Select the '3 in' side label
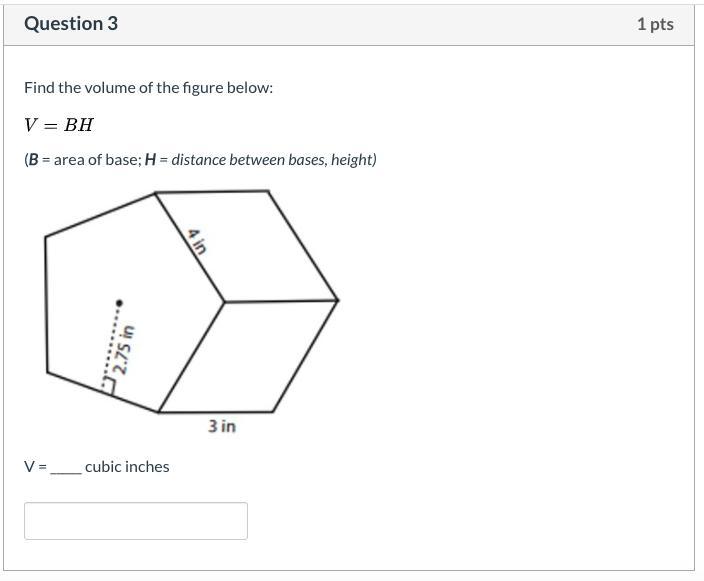 (222, 426)
